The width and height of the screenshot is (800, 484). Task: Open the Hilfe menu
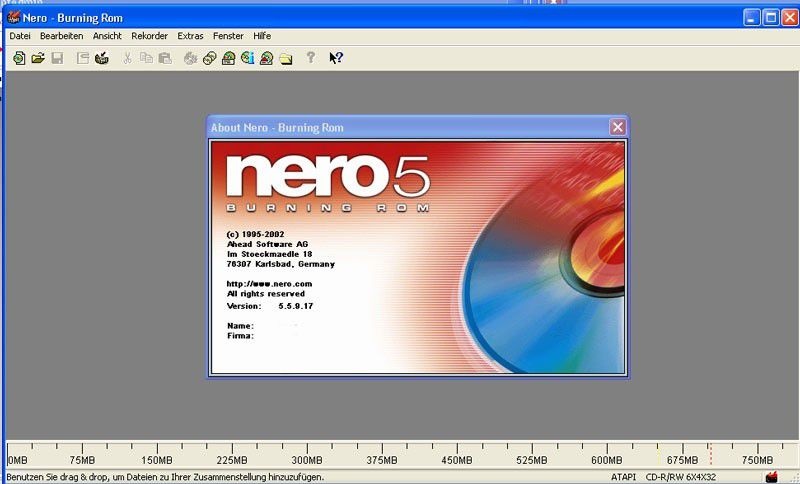click(x=262, y=36)
